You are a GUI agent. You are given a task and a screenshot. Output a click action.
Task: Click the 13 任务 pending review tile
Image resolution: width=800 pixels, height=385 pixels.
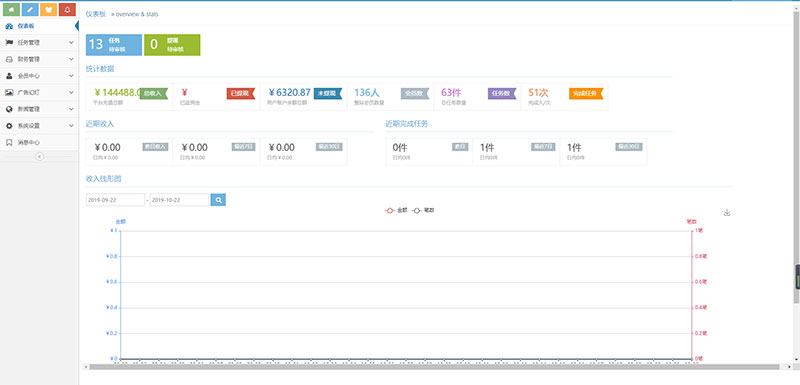click(x=114, y=45)
